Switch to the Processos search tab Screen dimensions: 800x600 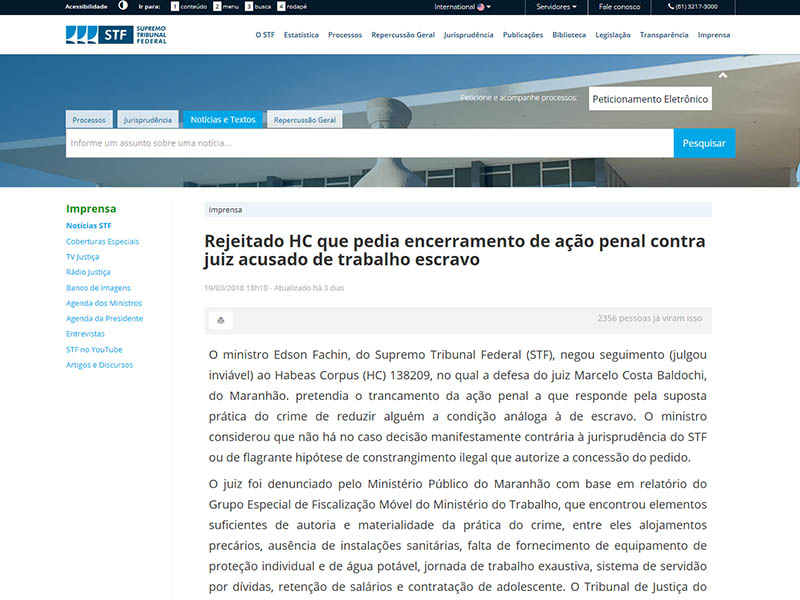89,119
